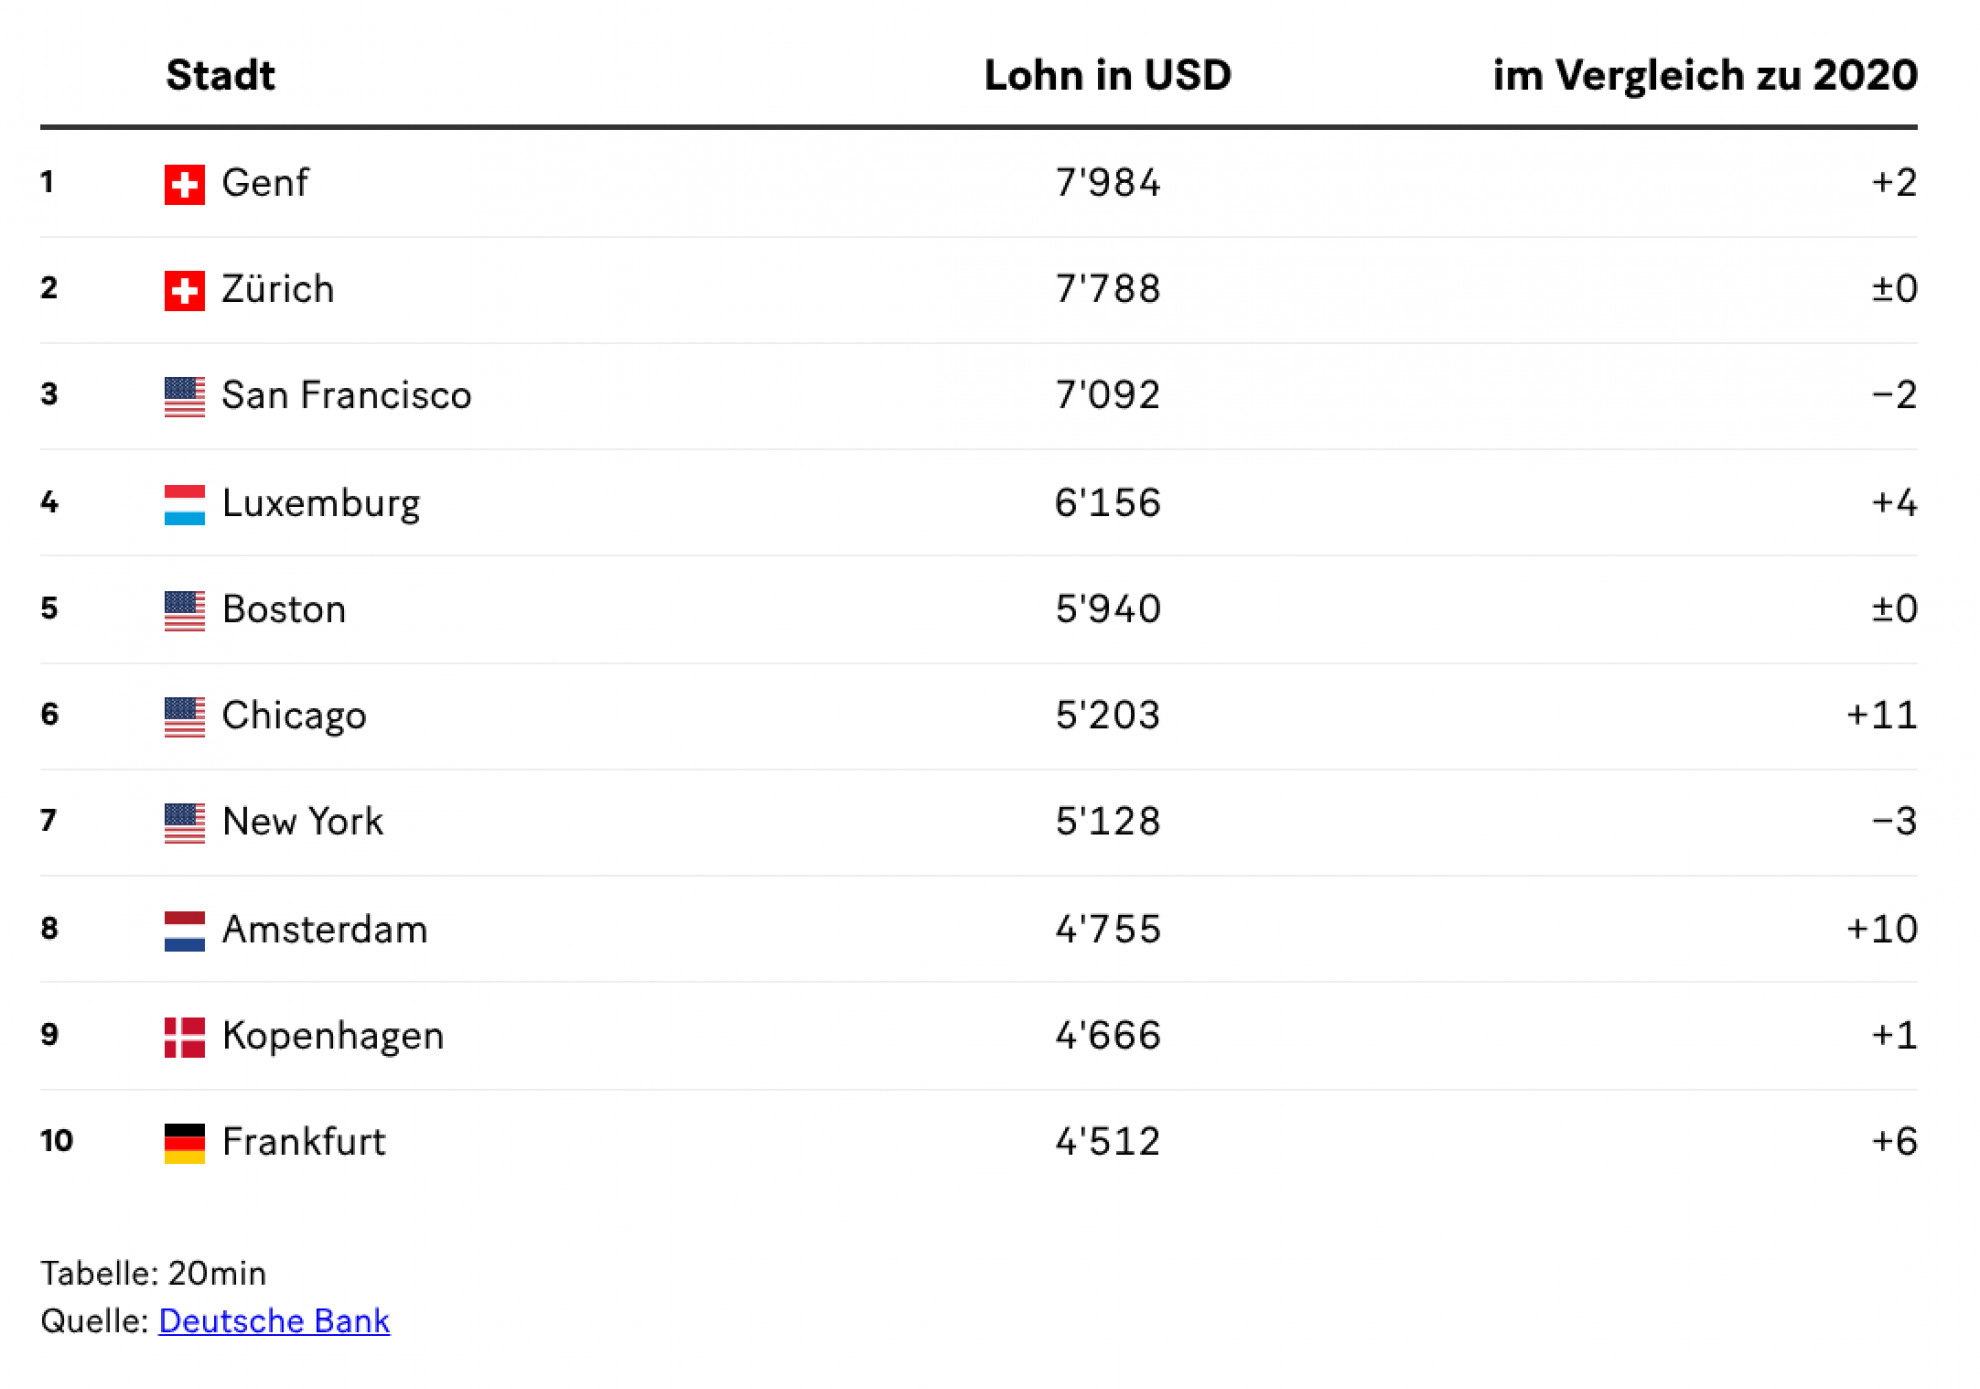Open the Deutsche Bank source link
1980x1389 pixels.
(274, 1320)
